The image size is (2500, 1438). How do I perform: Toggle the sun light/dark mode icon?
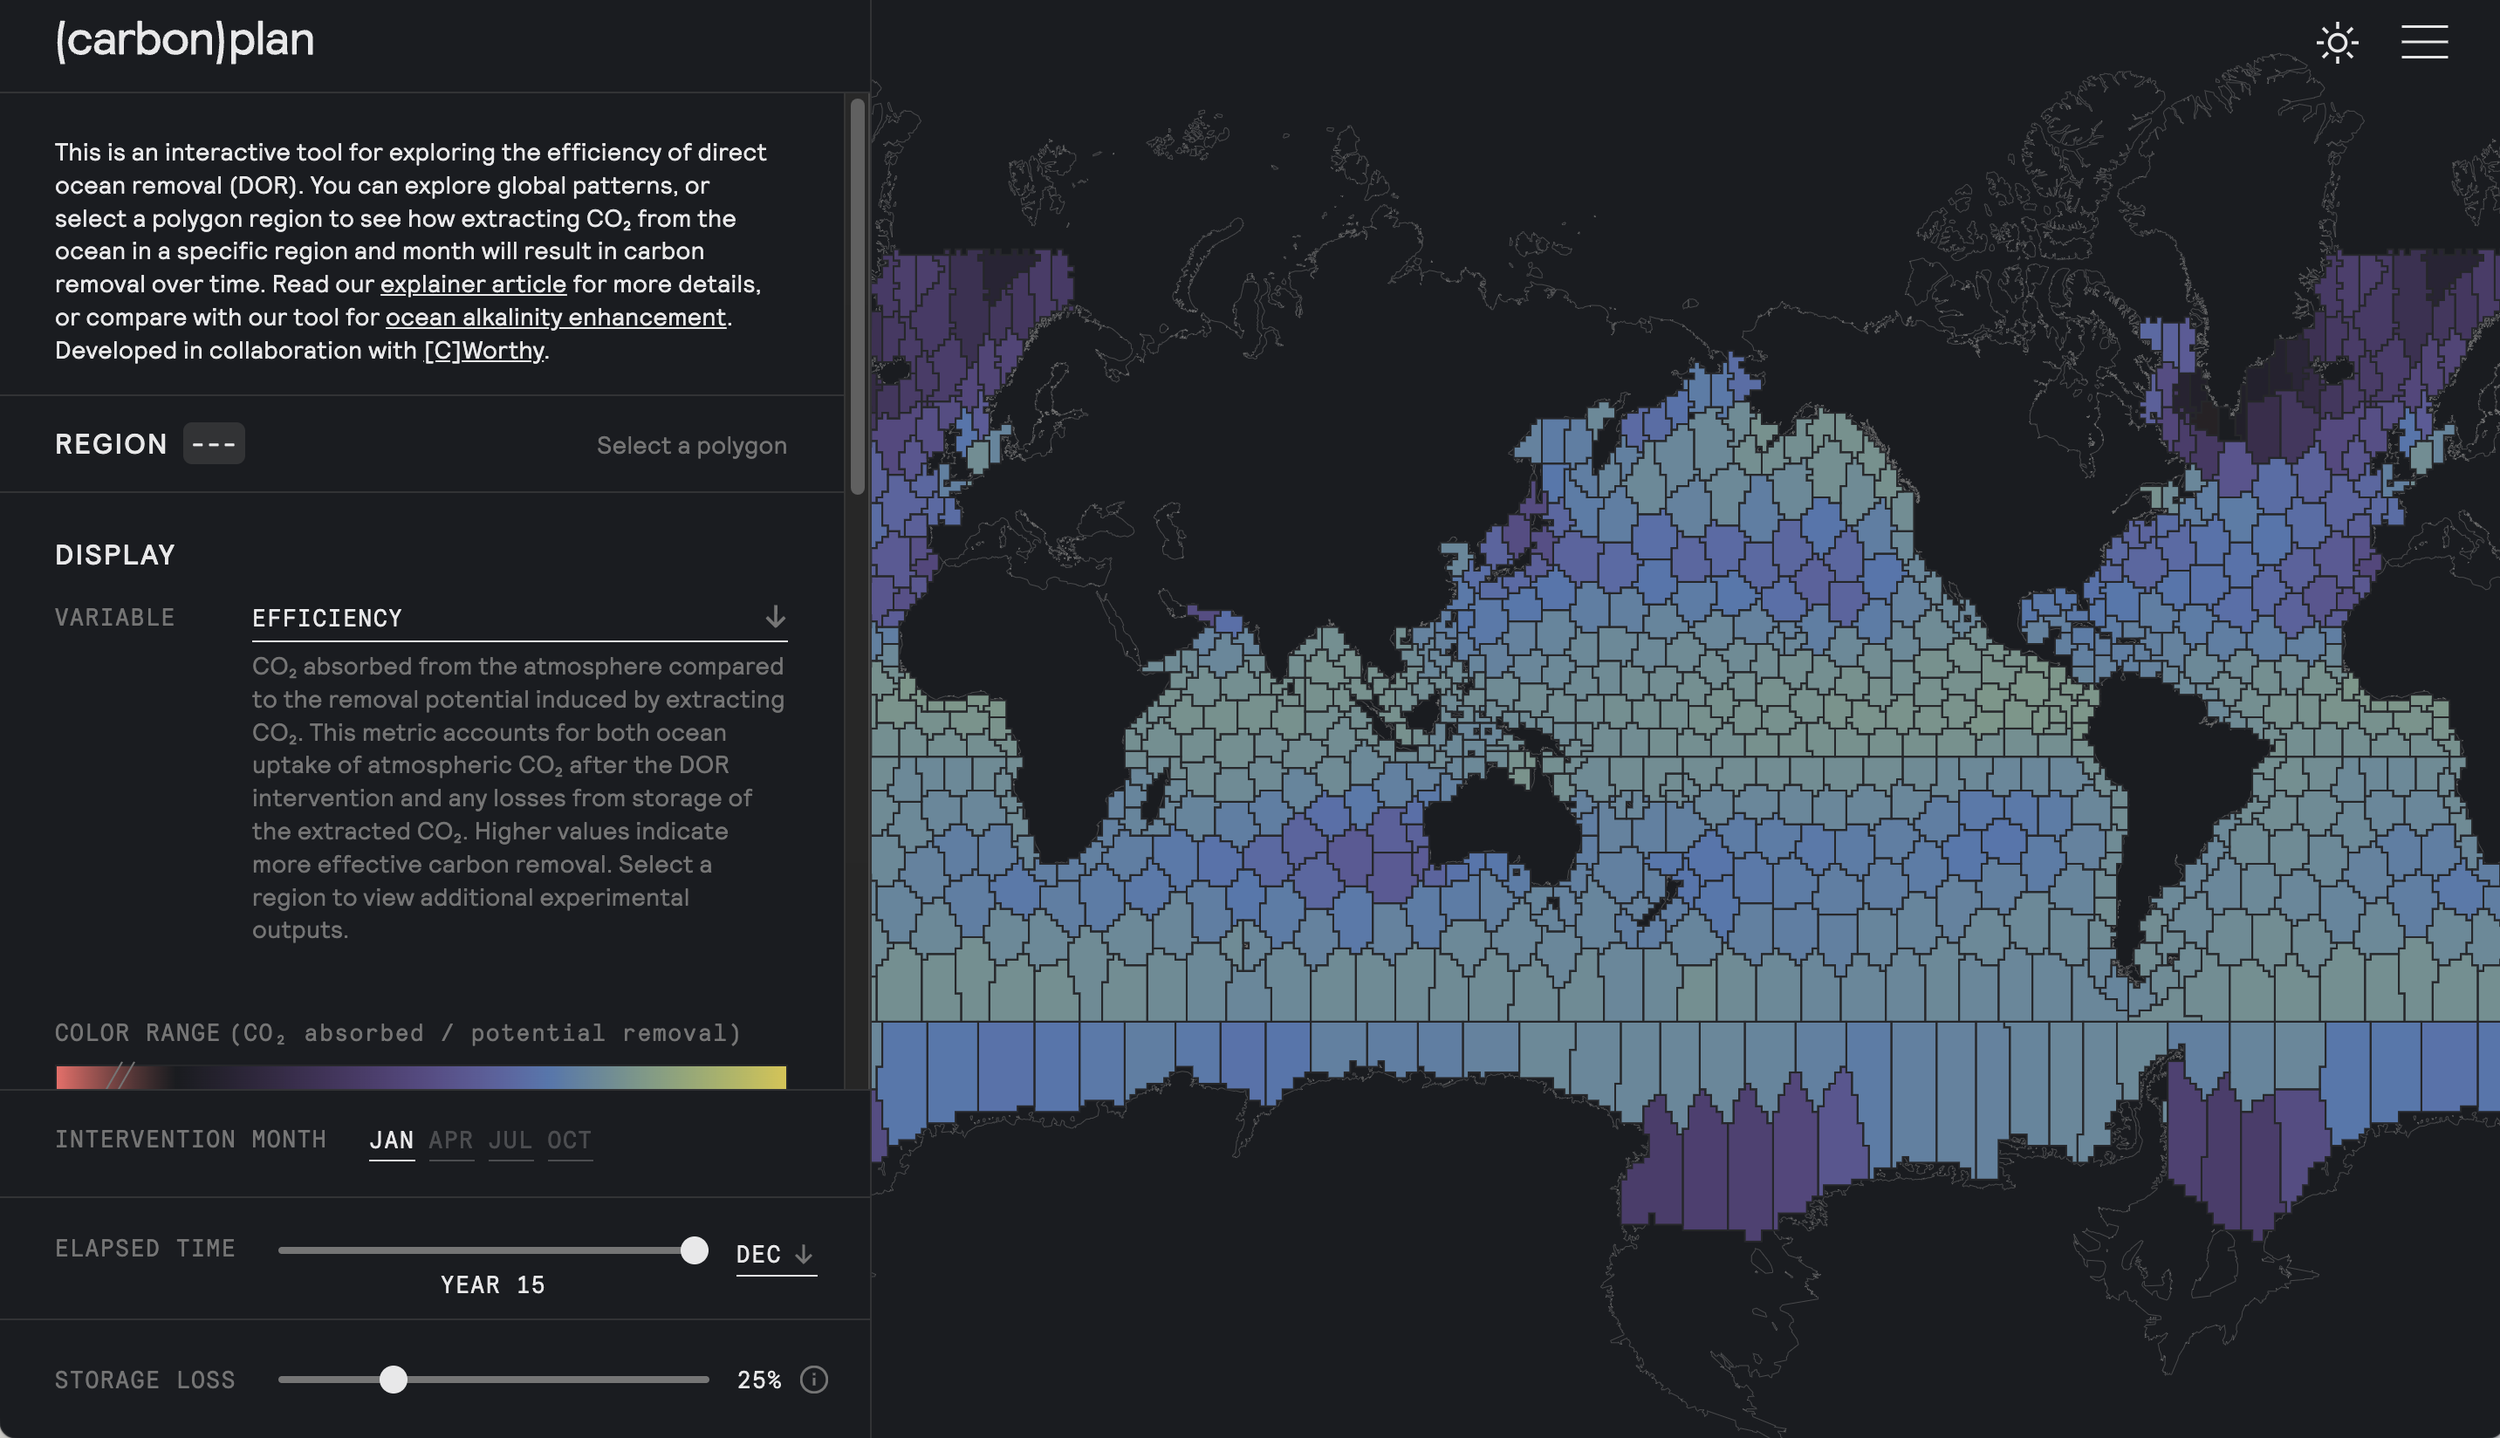coord(2337,43)
